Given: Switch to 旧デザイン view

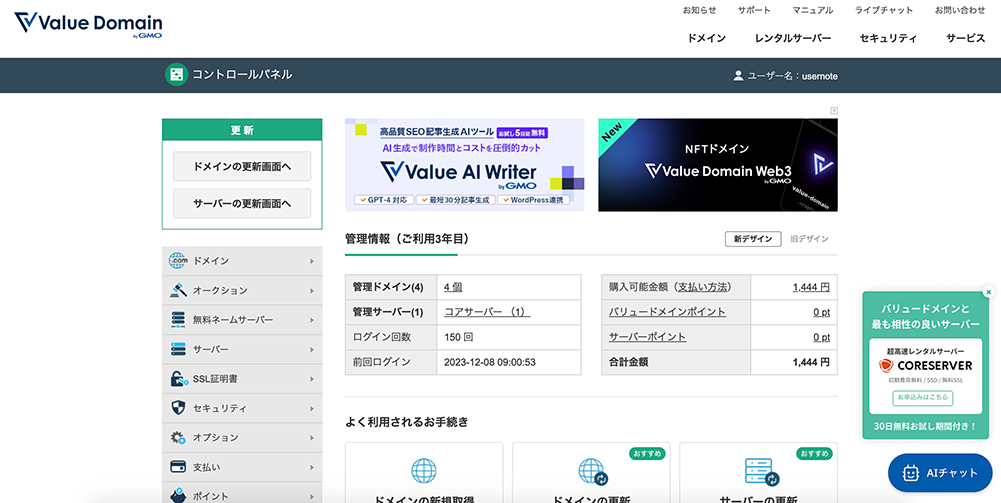Looking at the screenshot, I should pos(809,239).
